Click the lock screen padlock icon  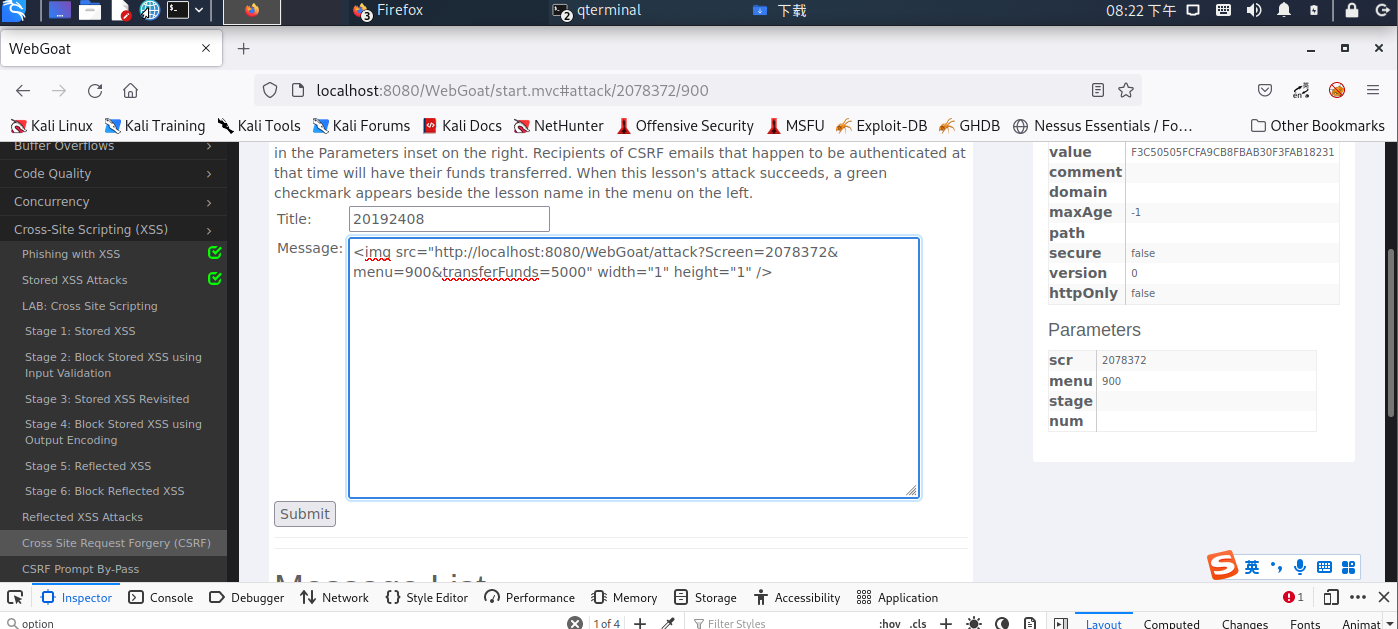click(x=1352, y=11)
